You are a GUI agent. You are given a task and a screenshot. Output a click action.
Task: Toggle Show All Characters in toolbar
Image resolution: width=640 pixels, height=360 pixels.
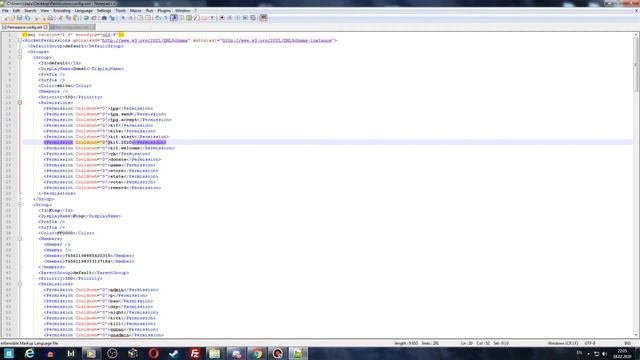[x=165, y=18]
